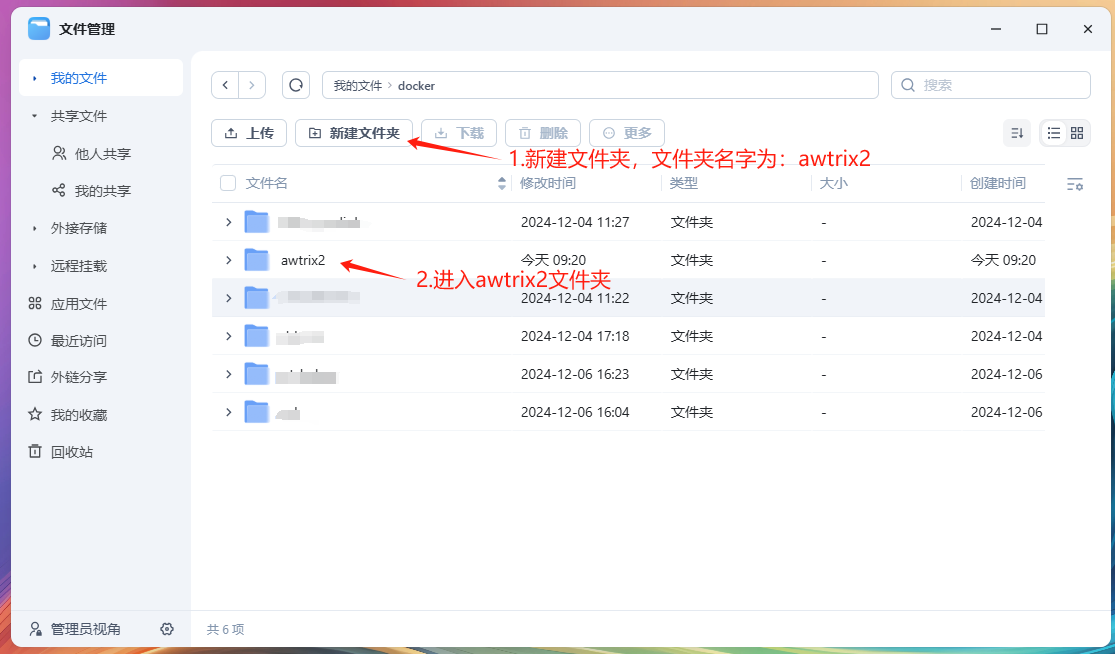Switch to grid view icon
The width and height of the screenshot is (1115, 654).
tap(1077, 133)
